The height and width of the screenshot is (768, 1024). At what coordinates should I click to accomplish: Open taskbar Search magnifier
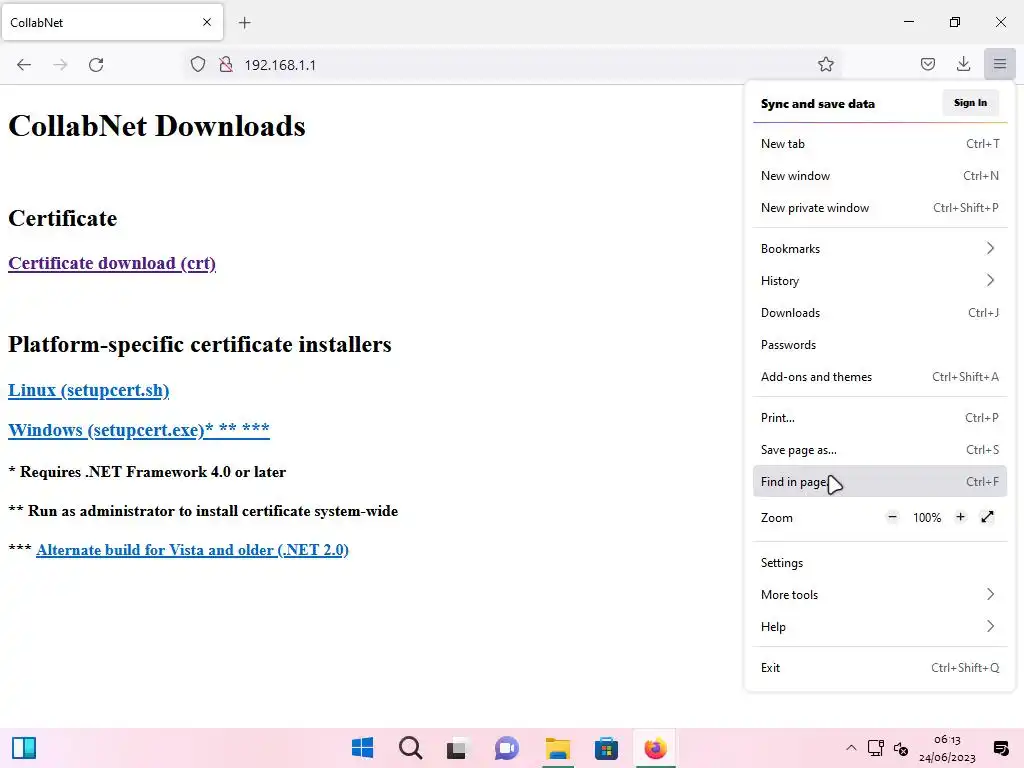coord(411,748)
